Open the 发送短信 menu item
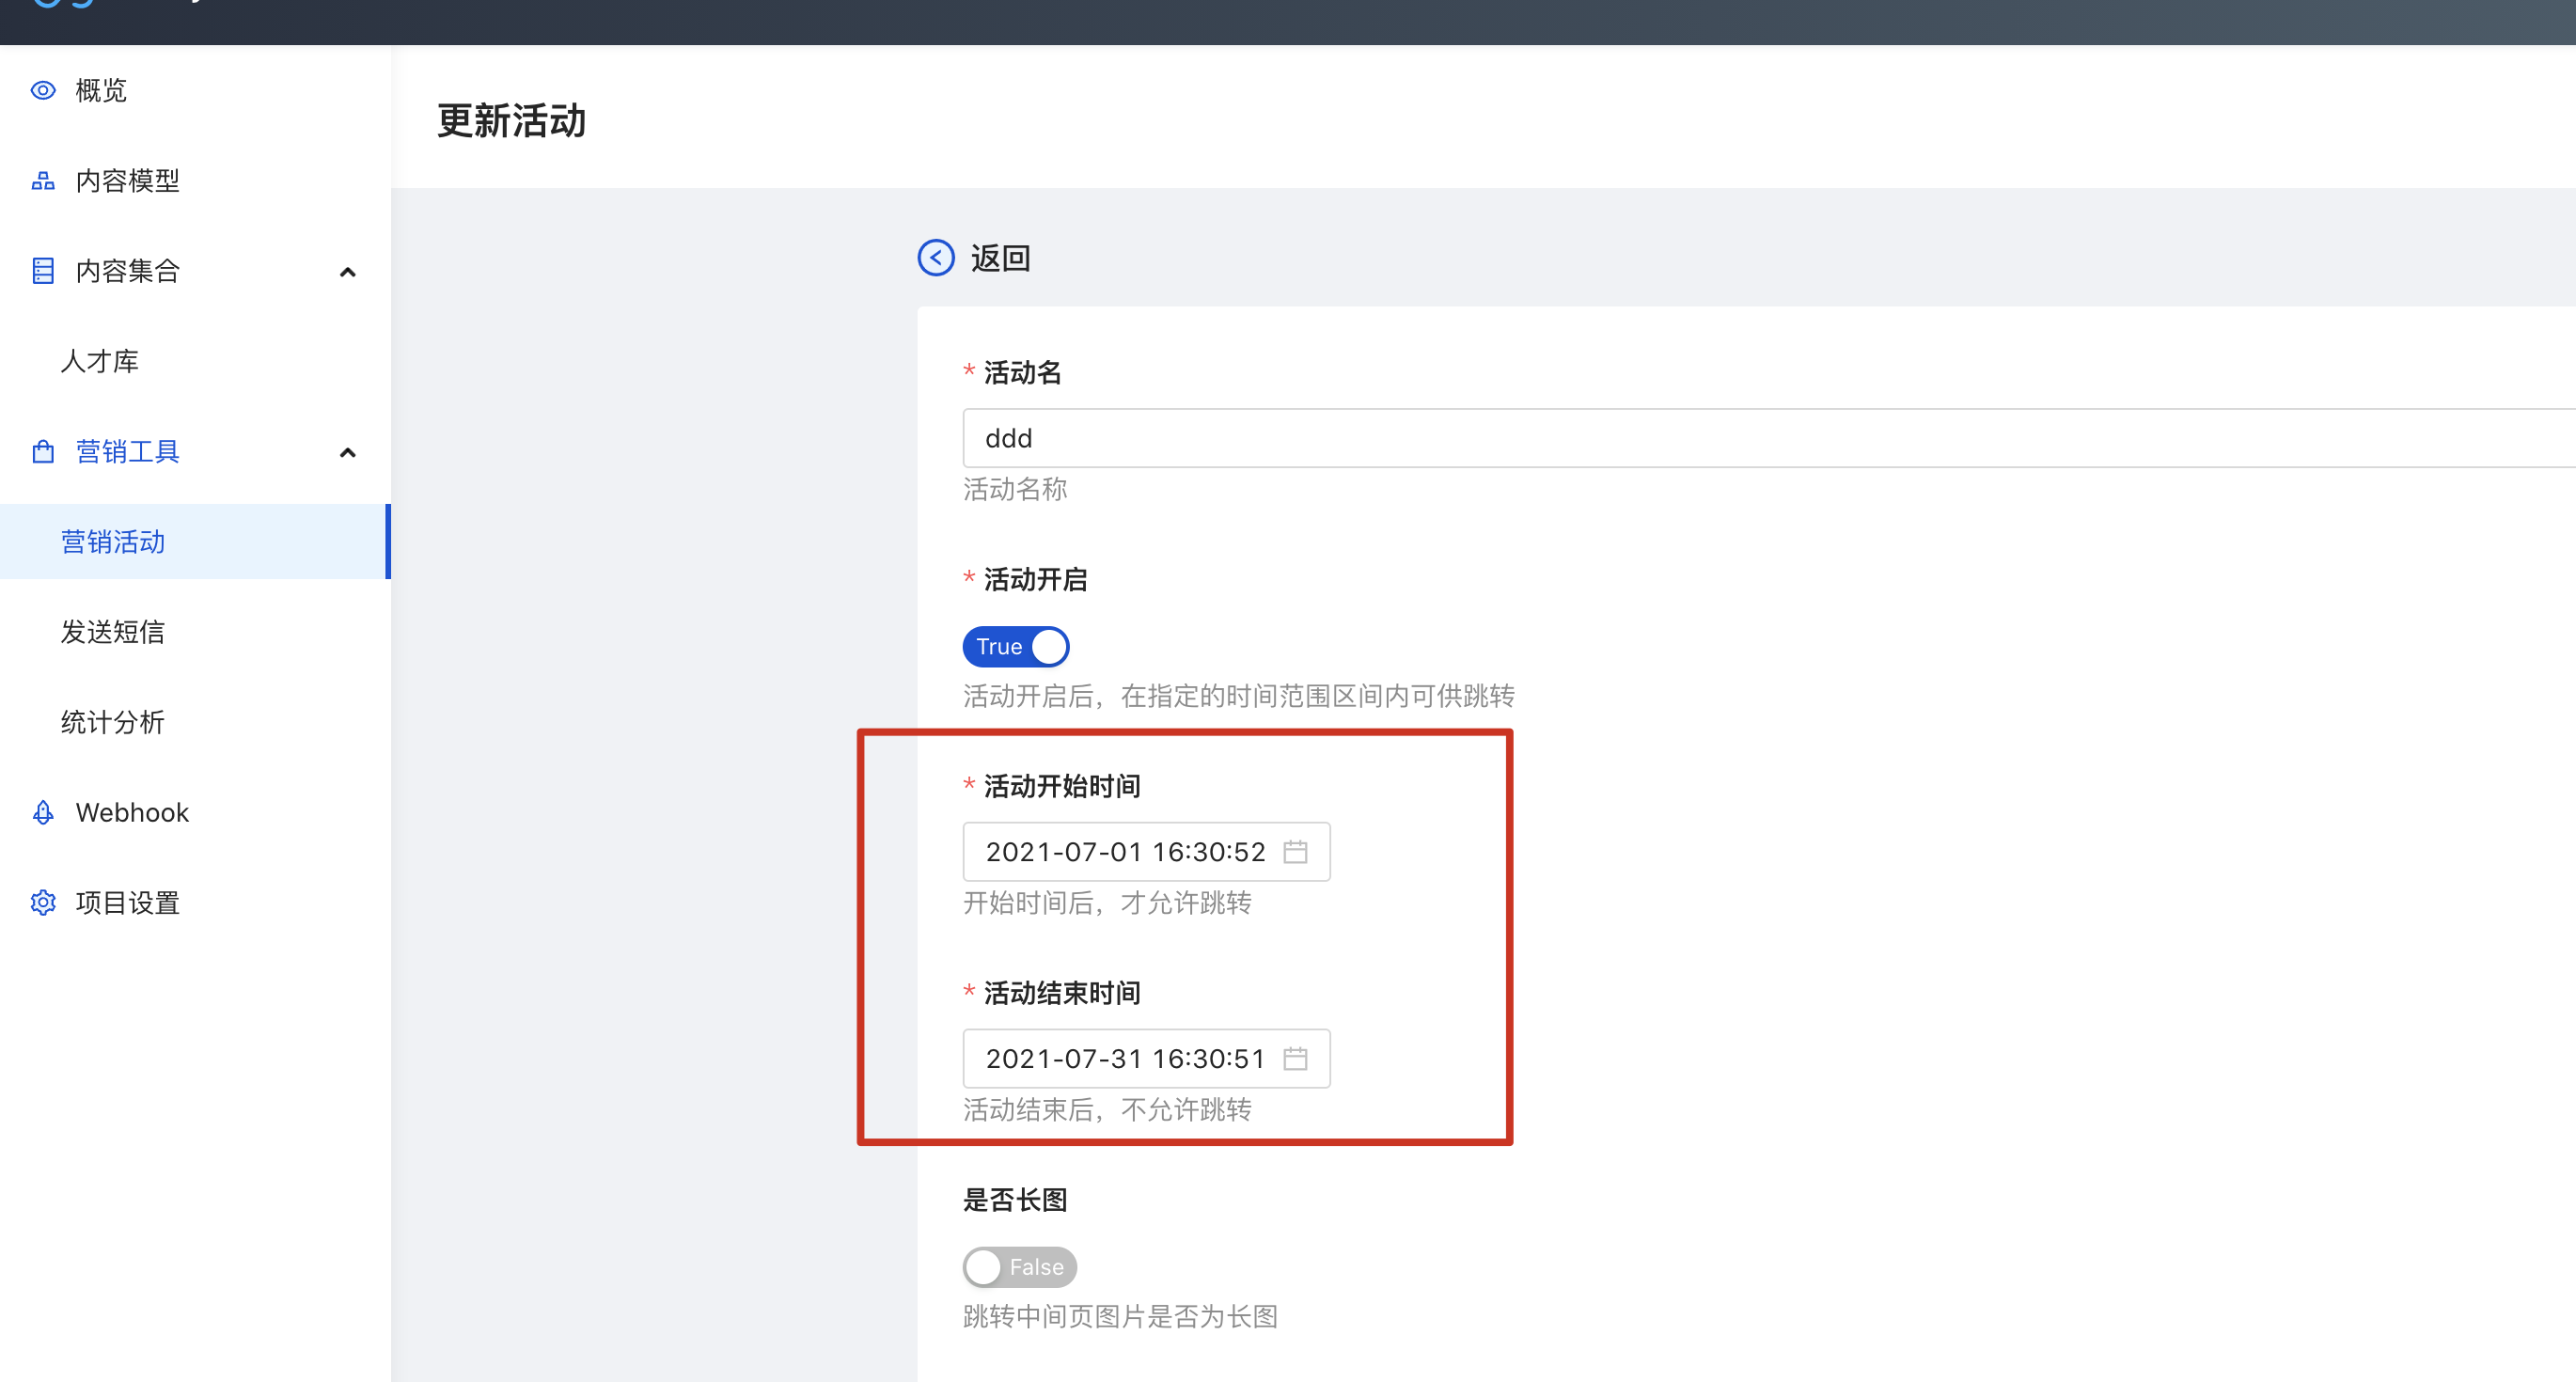Image resolution: width=2576 pixels, height=1382 pixels. 113,632
